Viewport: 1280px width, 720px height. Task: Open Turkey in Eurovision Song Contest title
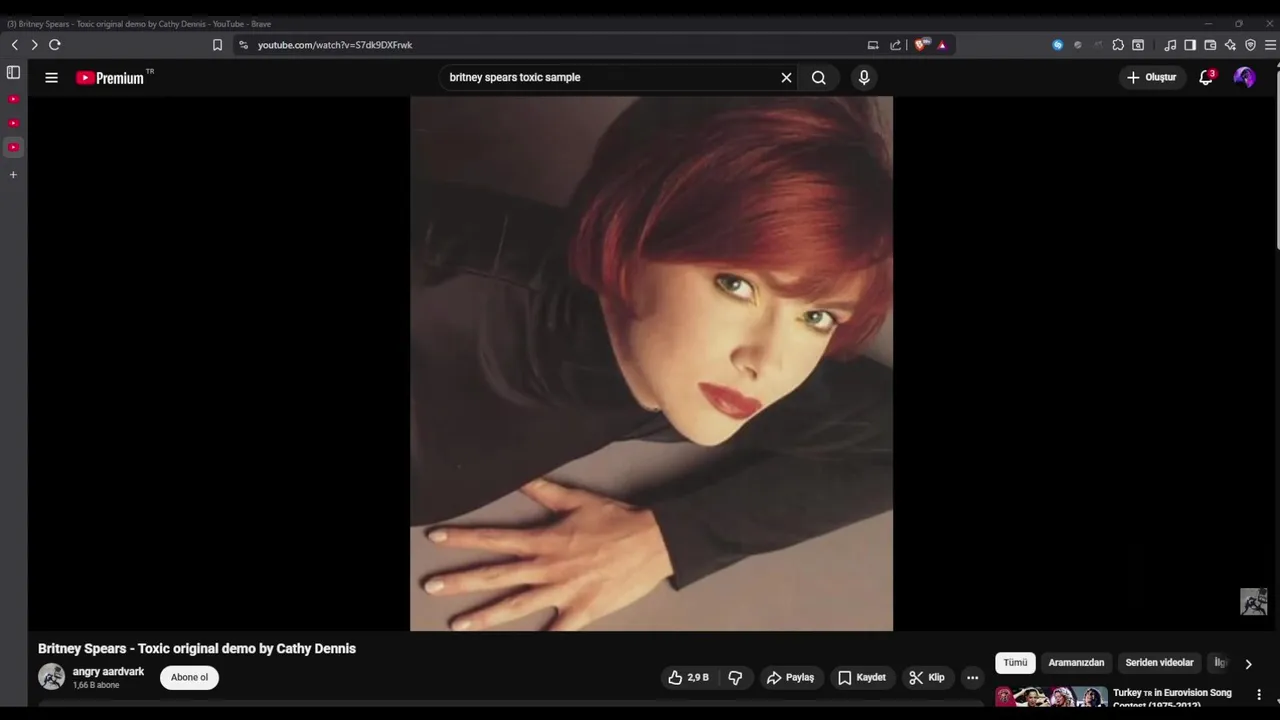click(1172, 698)
